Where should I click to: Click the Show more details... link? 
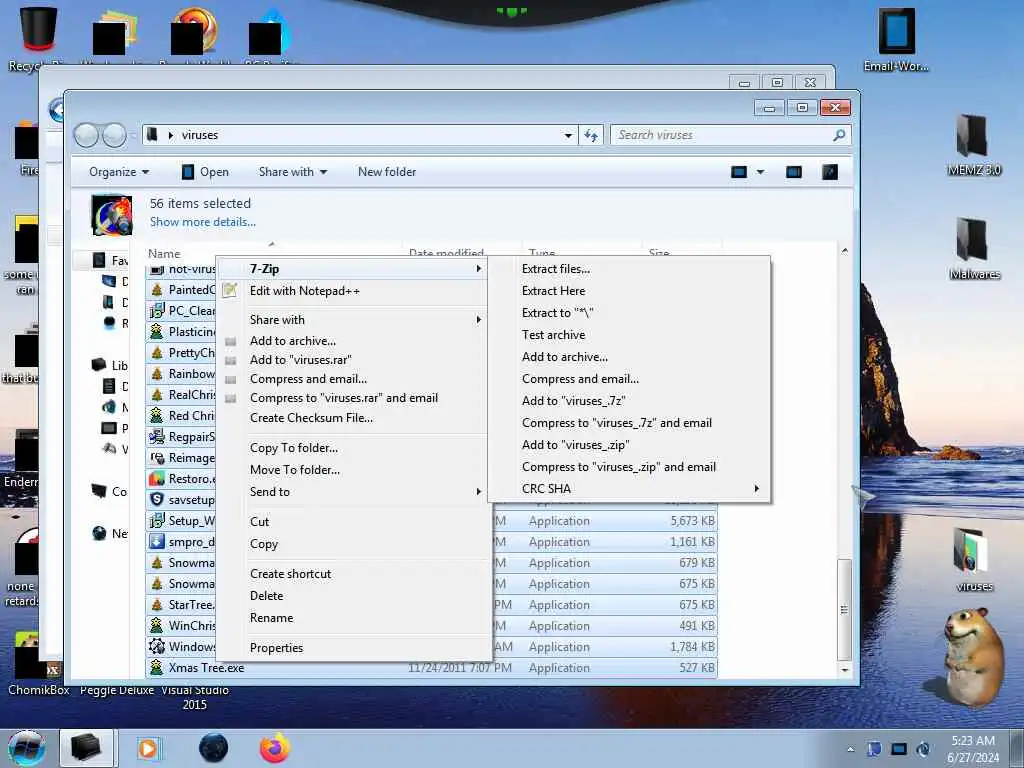click(202, 222)
